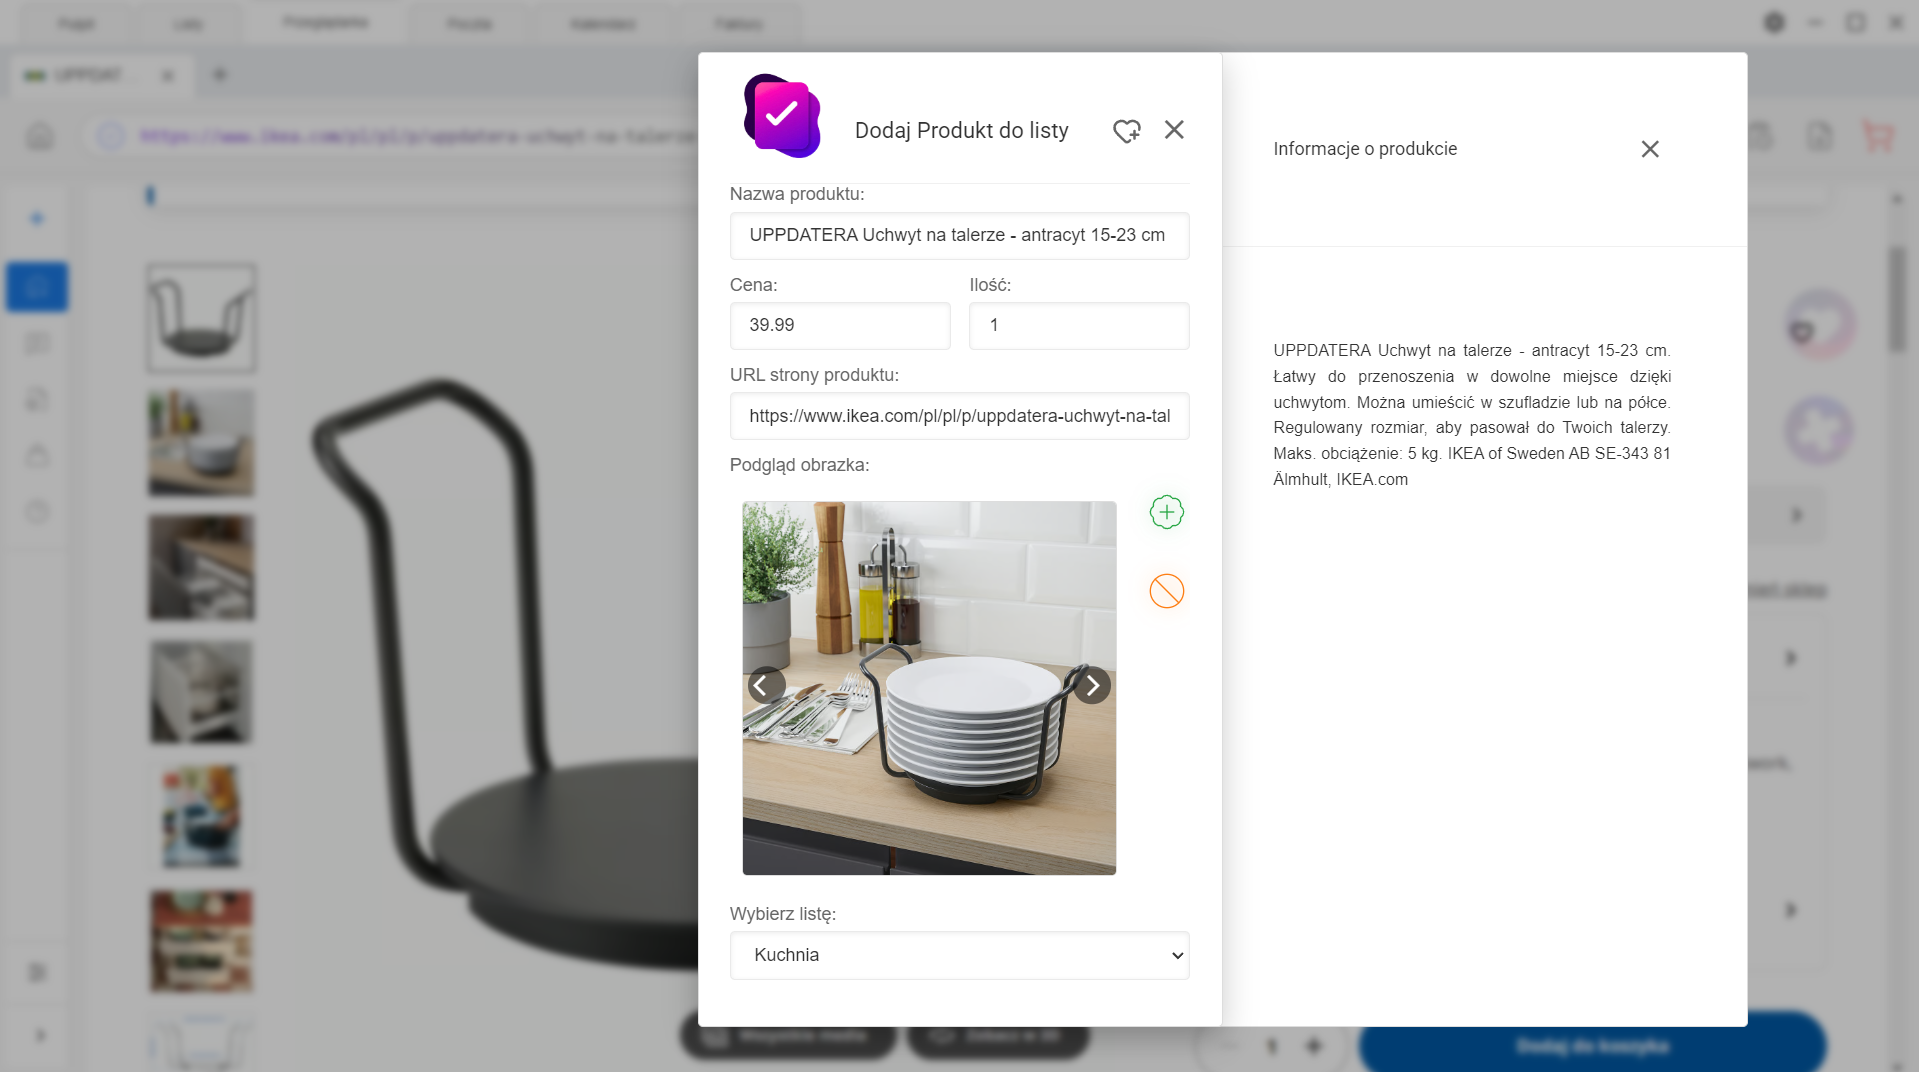Click the 'Nazwa produktu' input field
The width and height of the screenshot is (1919, 1072).
(x=959, y=236)
